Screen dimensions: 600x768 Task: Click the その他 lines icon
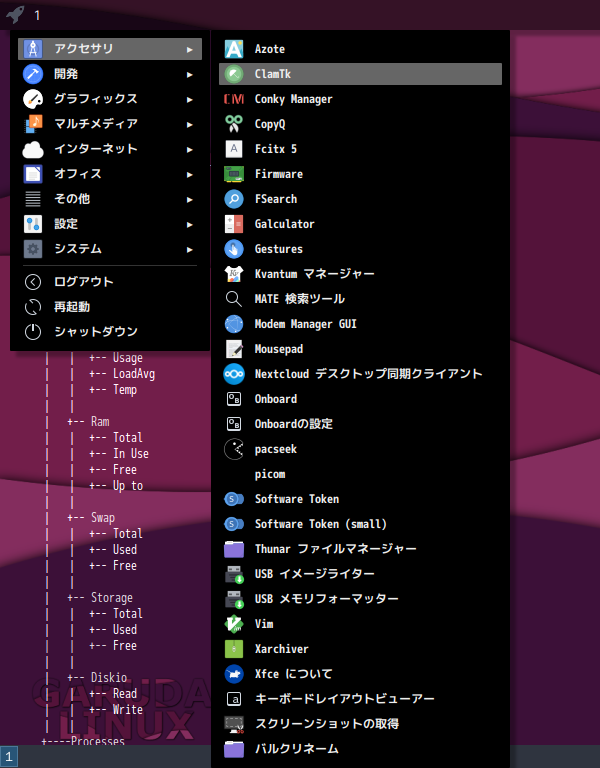(x=33, y=199)
